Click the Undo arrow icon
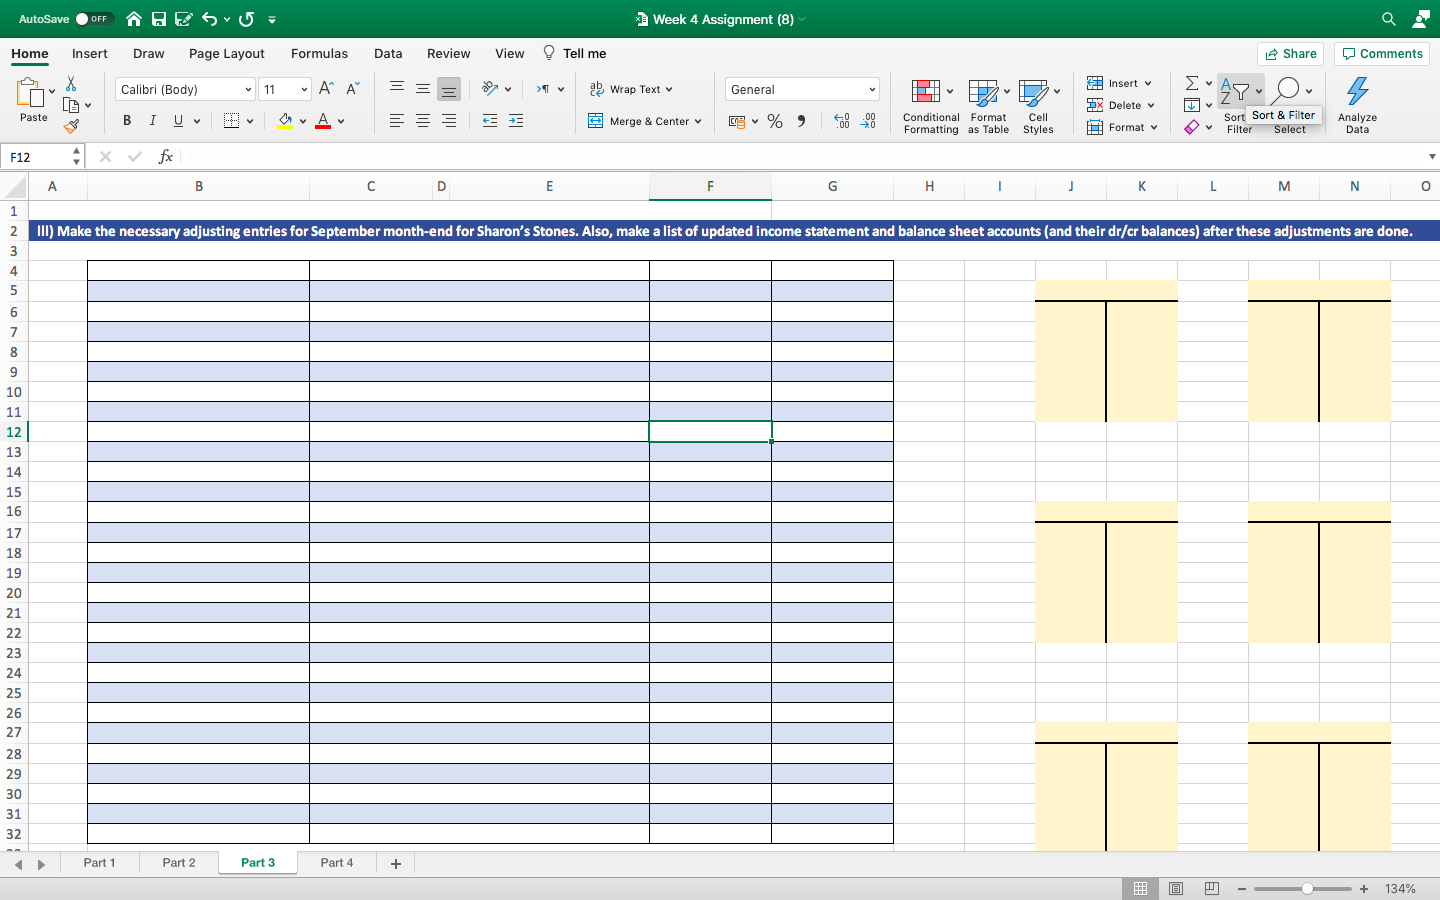This screenshot has width=1440, height=900. click(x=209, y=19)
